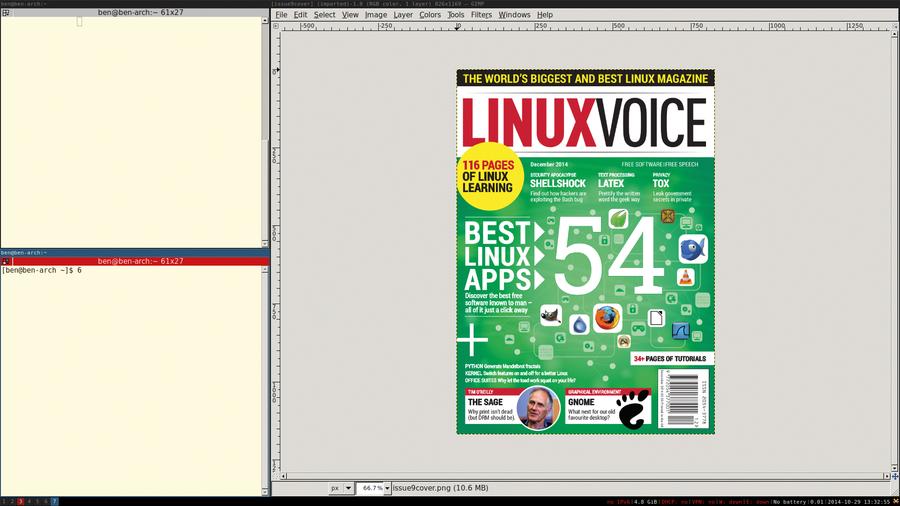Open the Windows menu
Screen dimensions: 900x506
514,15
